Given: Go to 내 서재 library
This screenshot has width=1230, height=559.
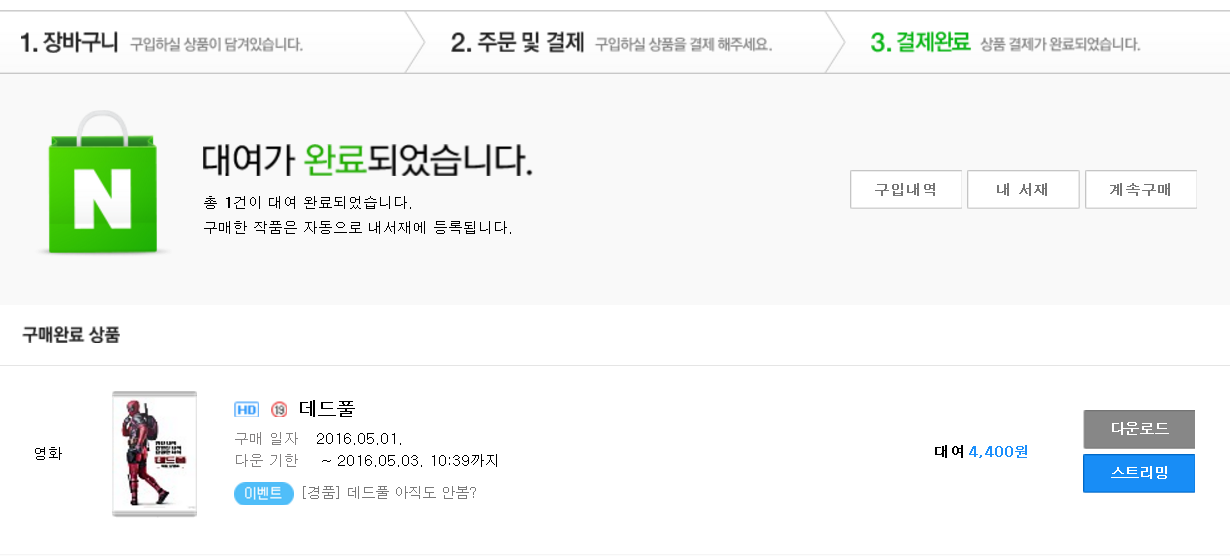Looking at the screenshot, I should (x=1022, y=189).
